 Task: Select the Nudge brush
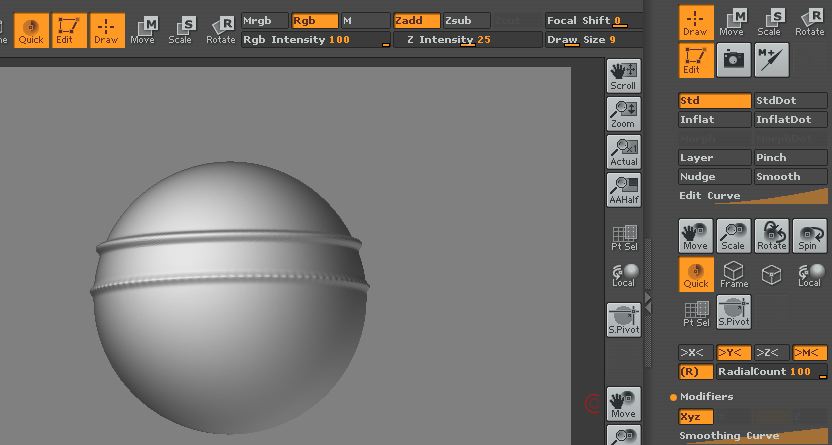715,177
